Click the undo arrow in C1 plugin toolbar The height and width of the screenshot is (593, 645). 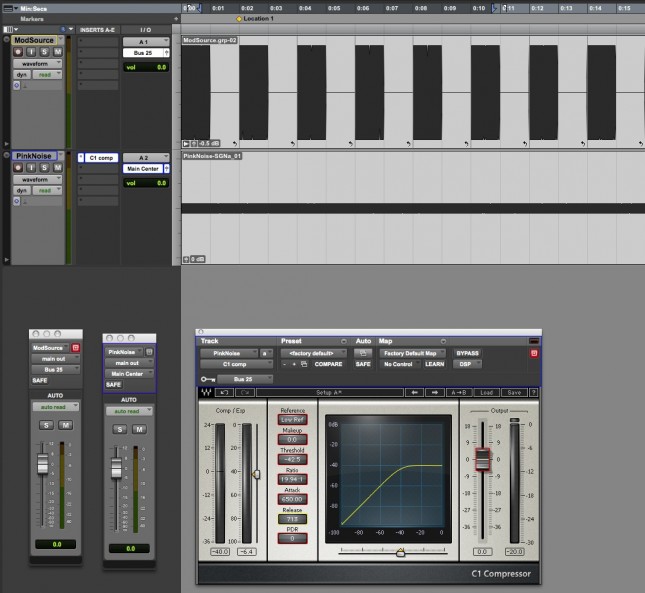click(x=224, y=392)
